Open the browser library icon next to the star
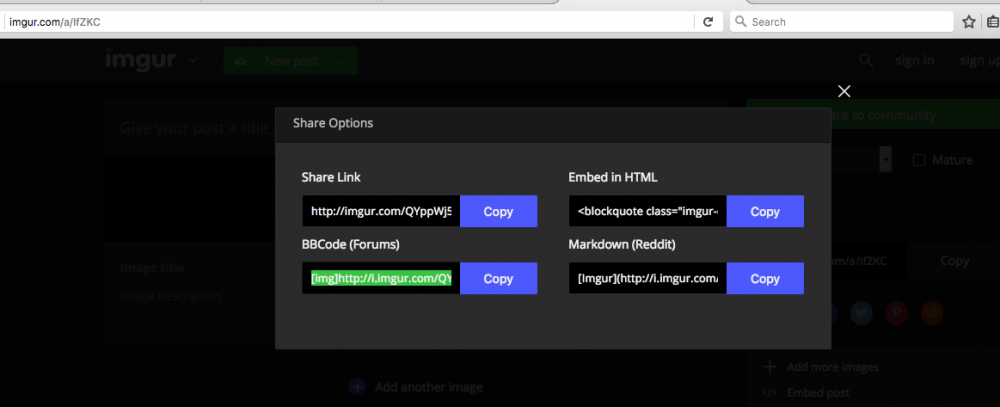The height and width of the screenshot is (407, 1000). click(x=993, y=22)
